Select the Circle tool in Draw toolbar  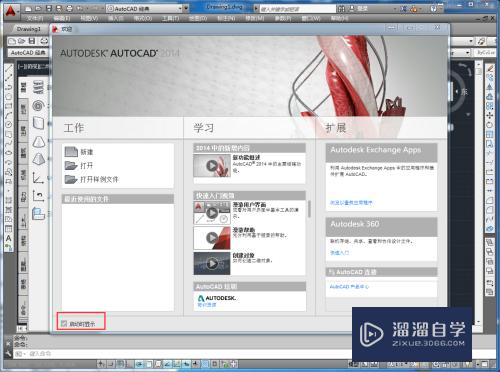click(x=9, y=125)
